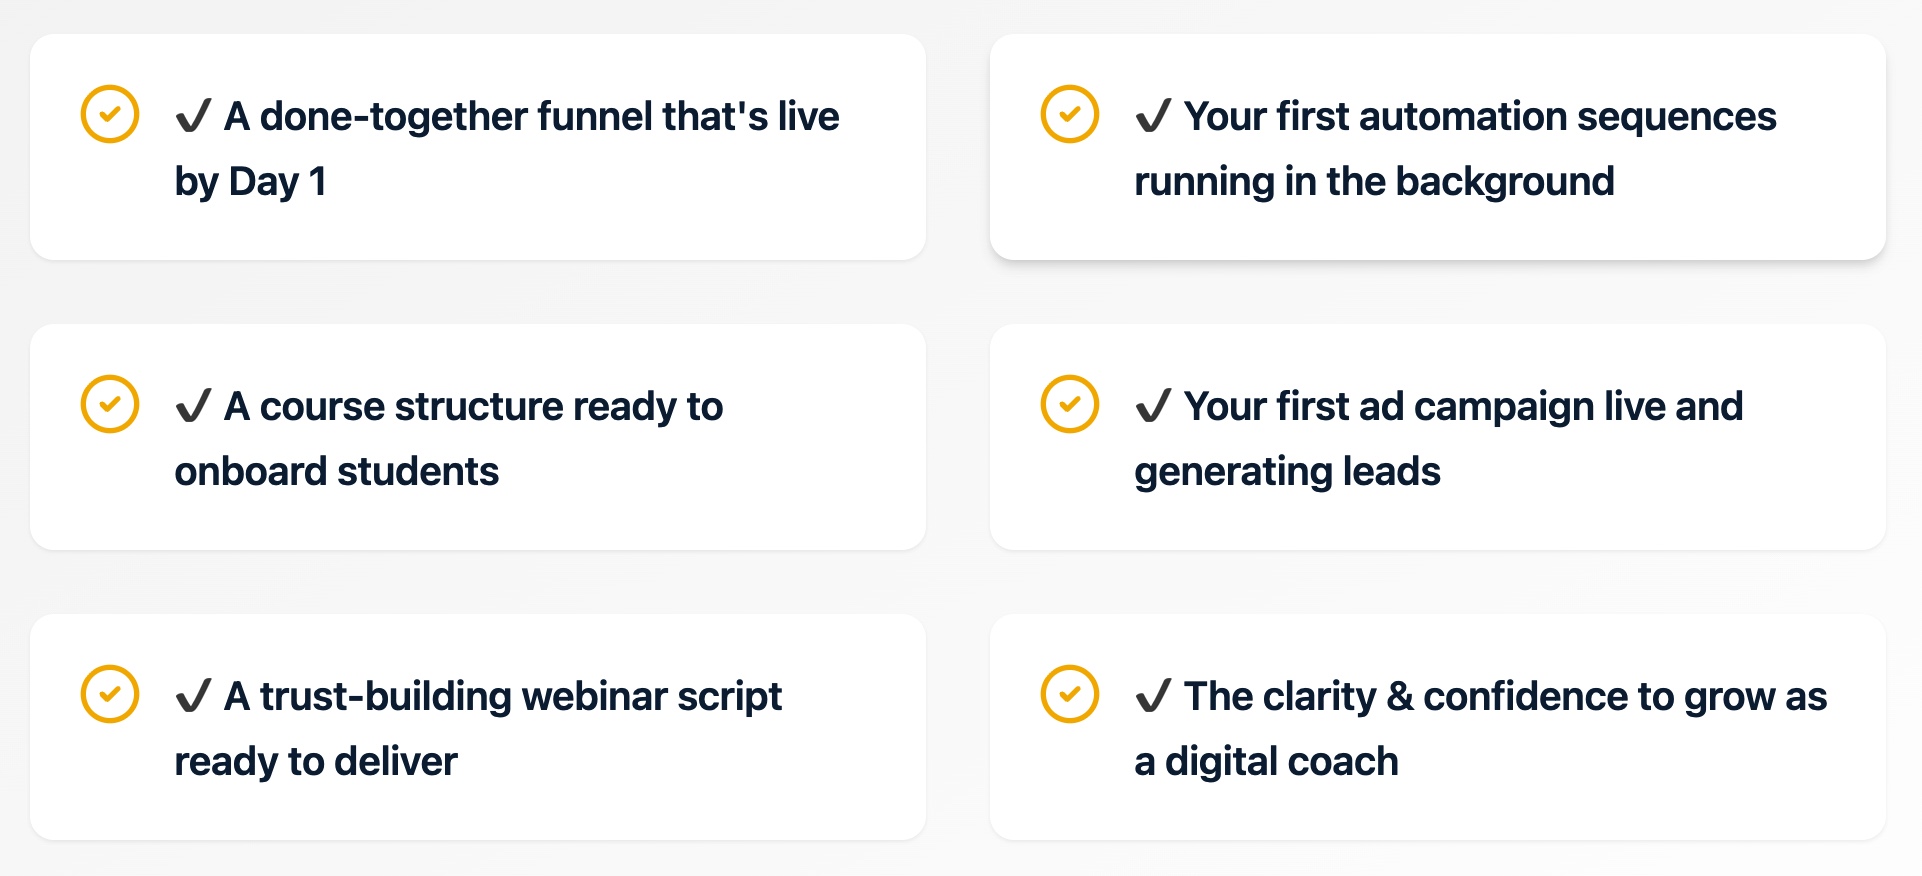Viewport: 1922px width, 876px height.
Task: Click the orange check icon beside automation sequences
Action: tap(1070, 114)
